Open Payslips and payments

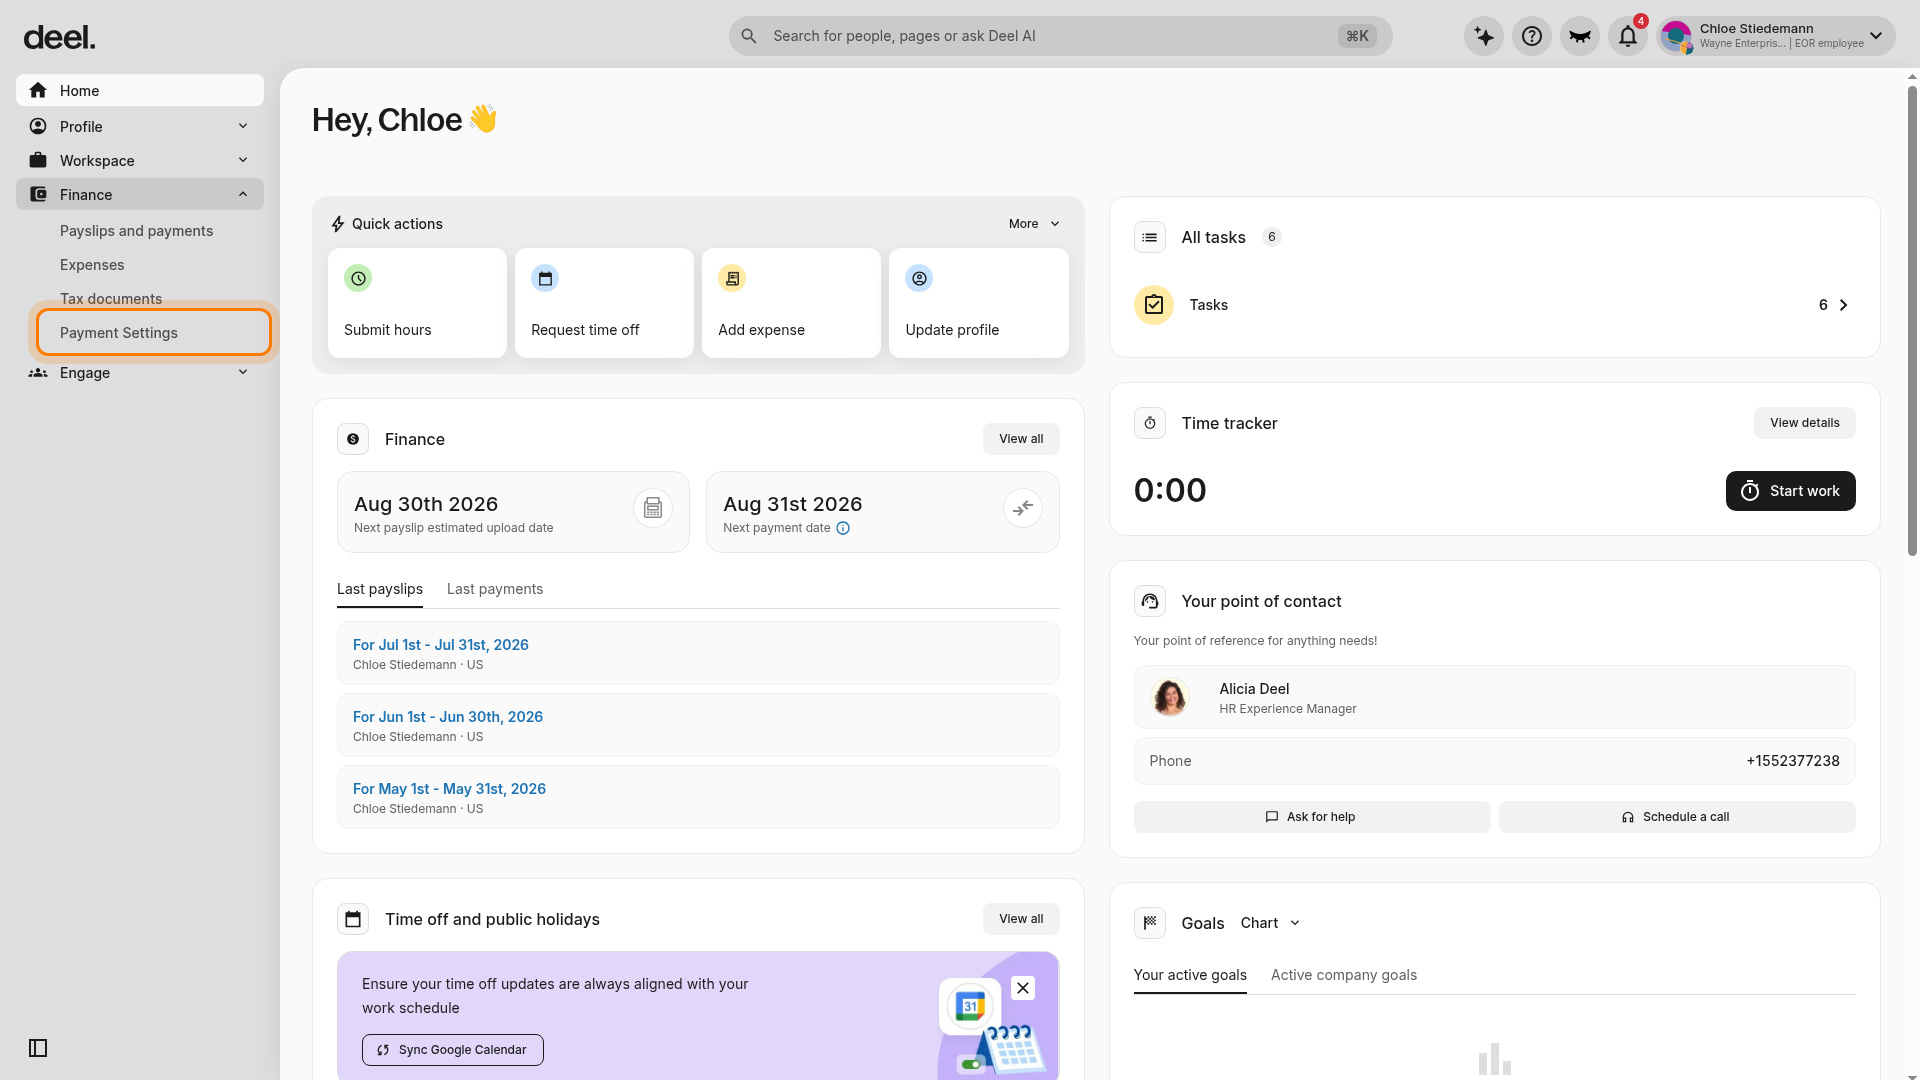(136, 231)
